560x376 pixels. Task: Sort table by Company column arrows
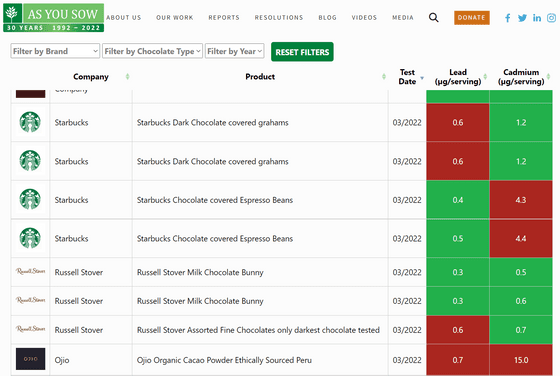[x=128, y=76]
